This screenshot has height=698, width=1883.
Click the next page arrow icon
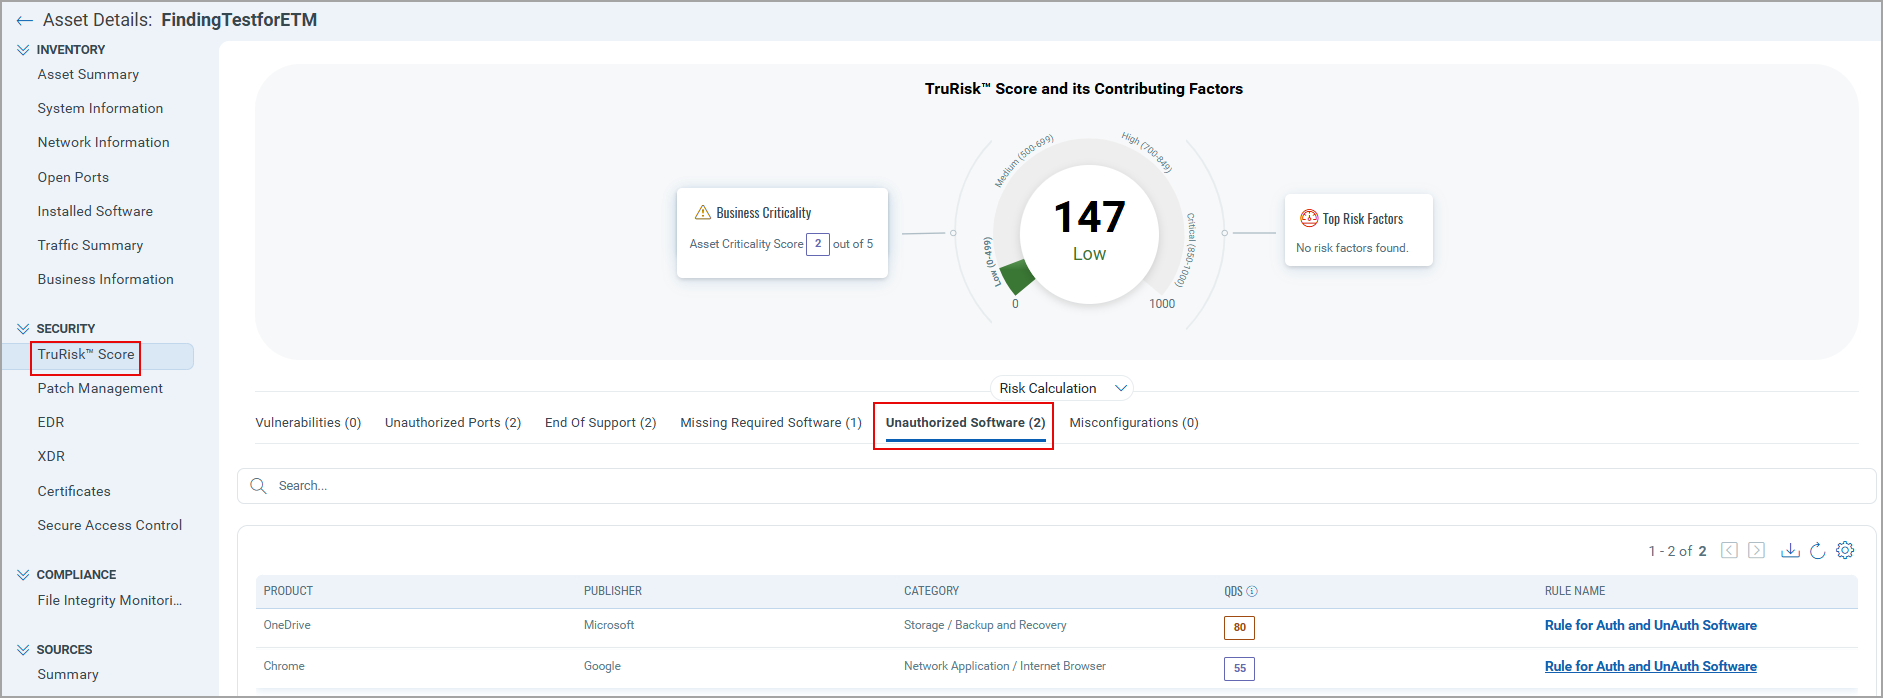tap(1756, 550)
